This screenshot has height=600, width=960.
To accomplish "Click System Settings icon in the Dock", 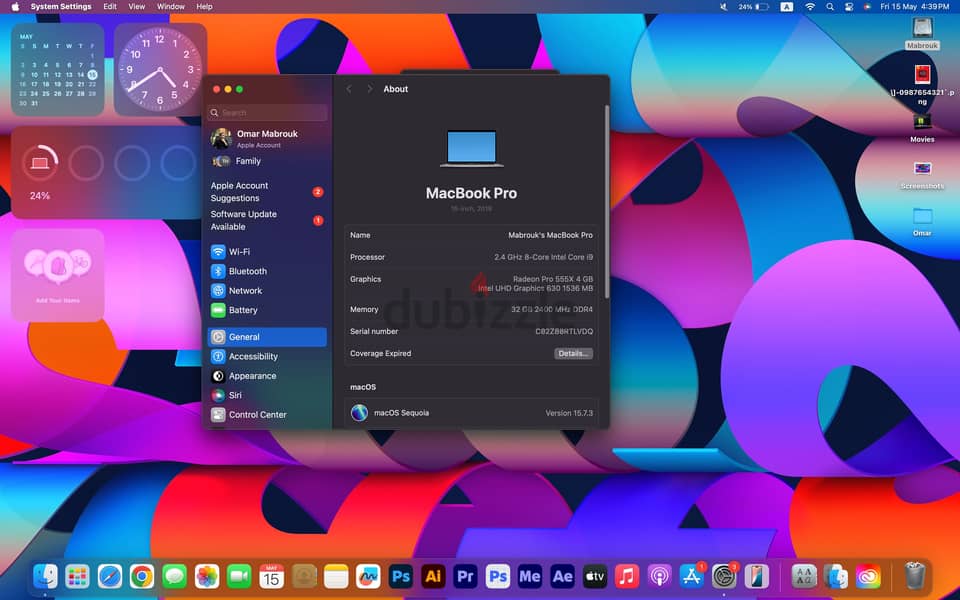I will tap(724, 576).
